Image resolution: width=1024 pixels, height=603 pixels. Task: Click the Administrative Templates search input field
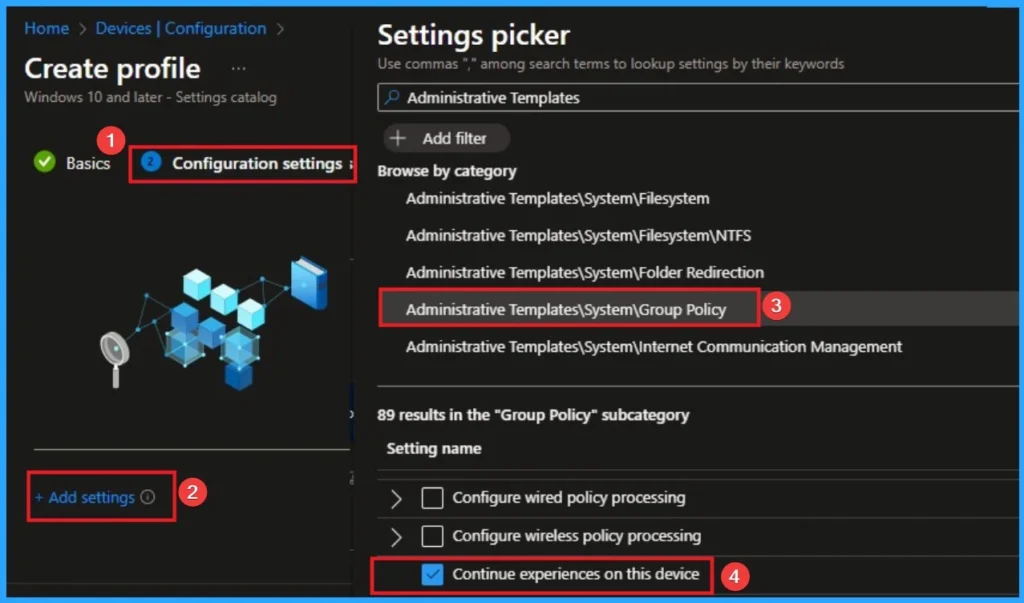tap(600, 98)
